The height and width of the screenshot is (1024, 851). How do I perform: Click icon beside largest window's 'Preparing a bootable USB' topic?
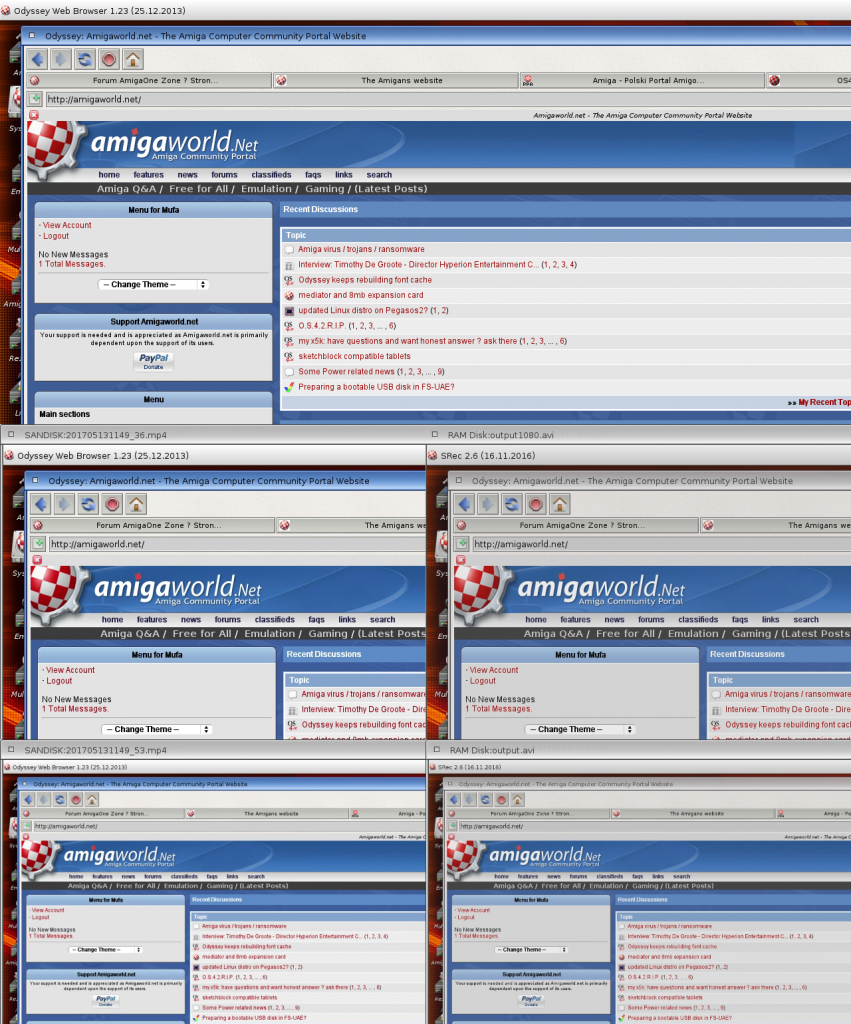click(x=289, y=387)
